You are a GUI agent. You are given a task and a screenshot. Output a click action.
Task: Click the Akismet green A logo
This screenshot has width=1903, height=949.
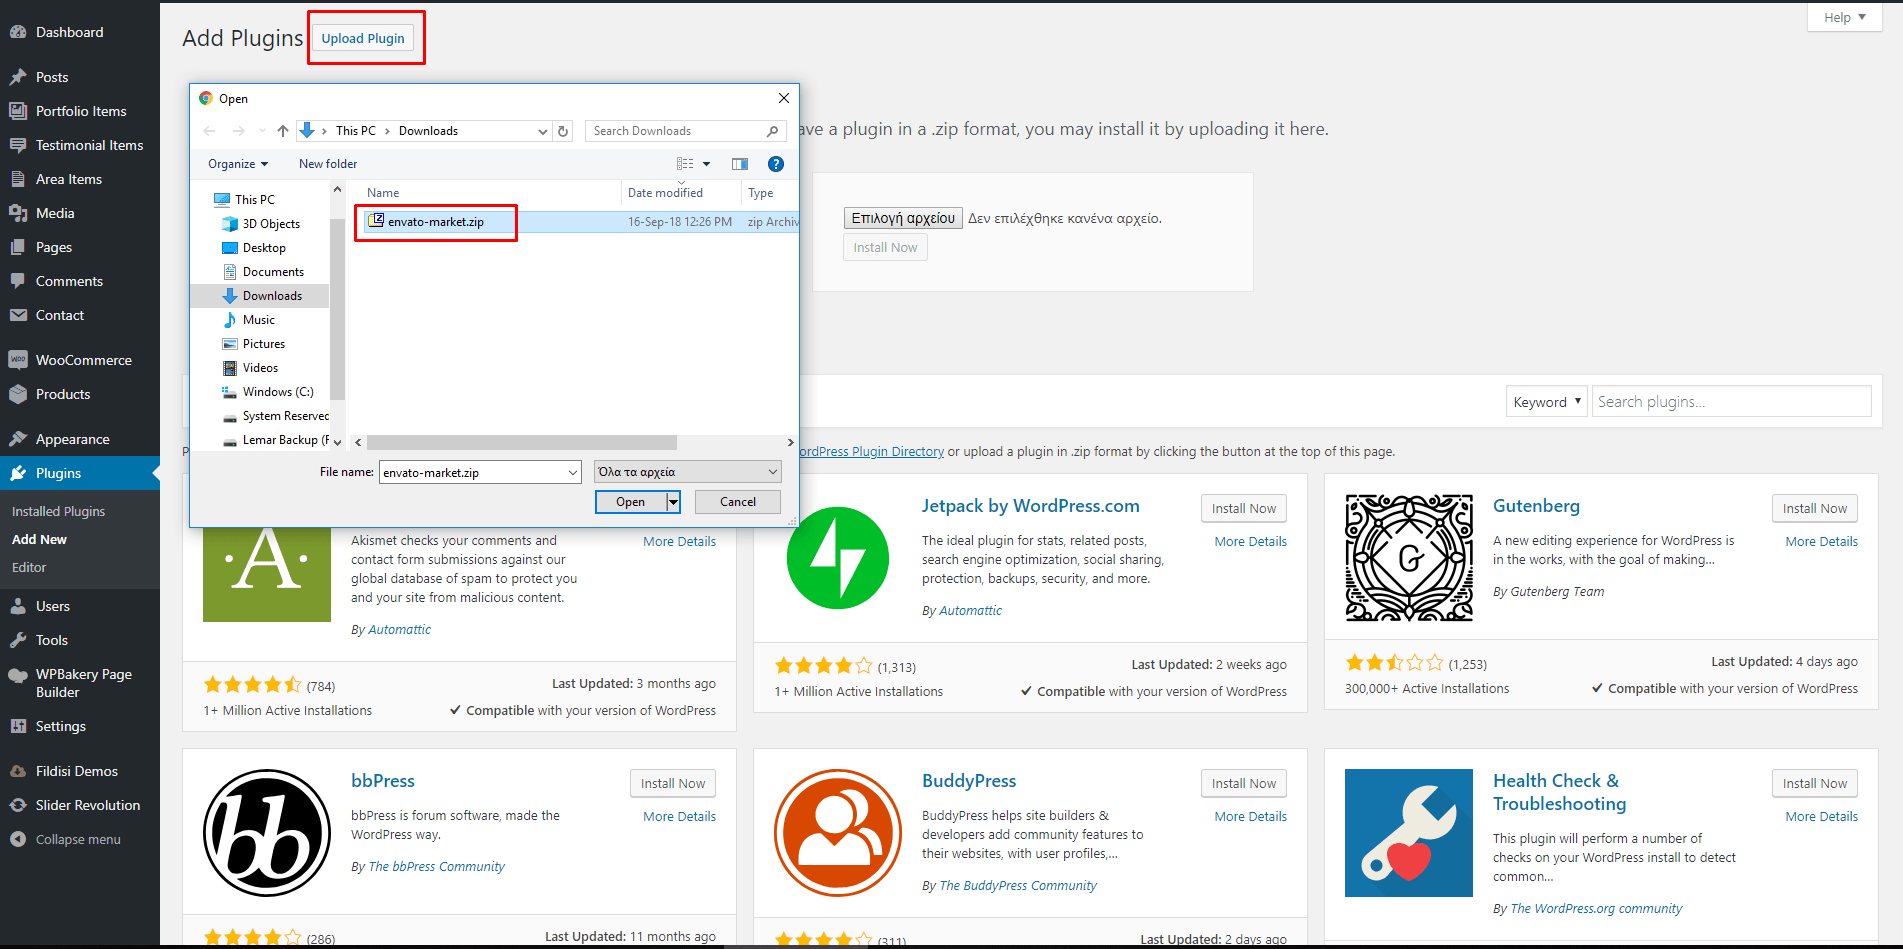[267, 575]
